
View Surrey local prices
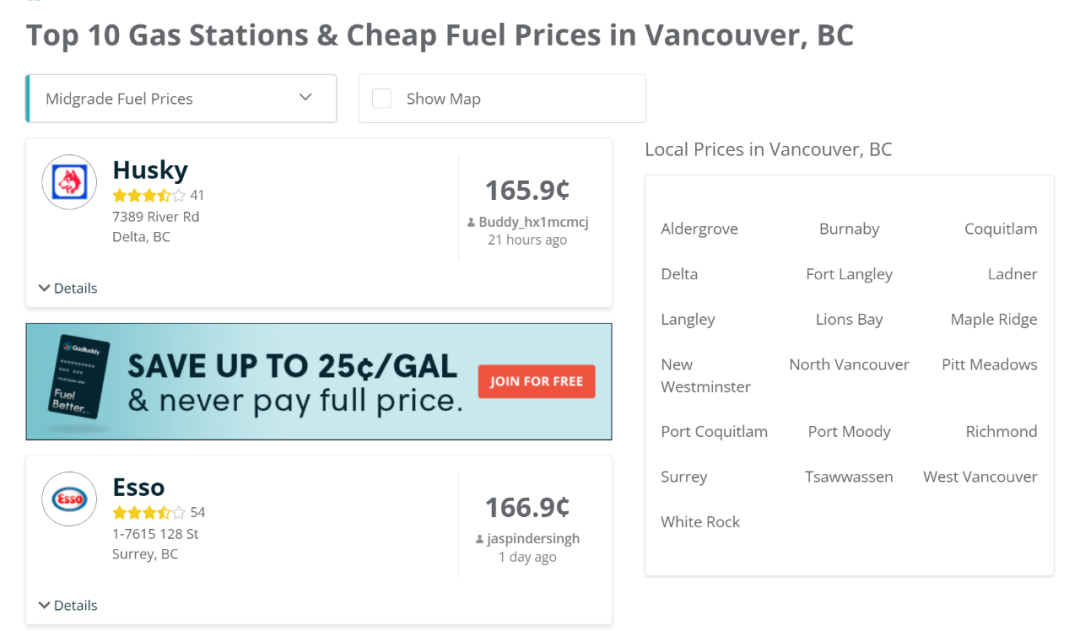click(684, 477)
